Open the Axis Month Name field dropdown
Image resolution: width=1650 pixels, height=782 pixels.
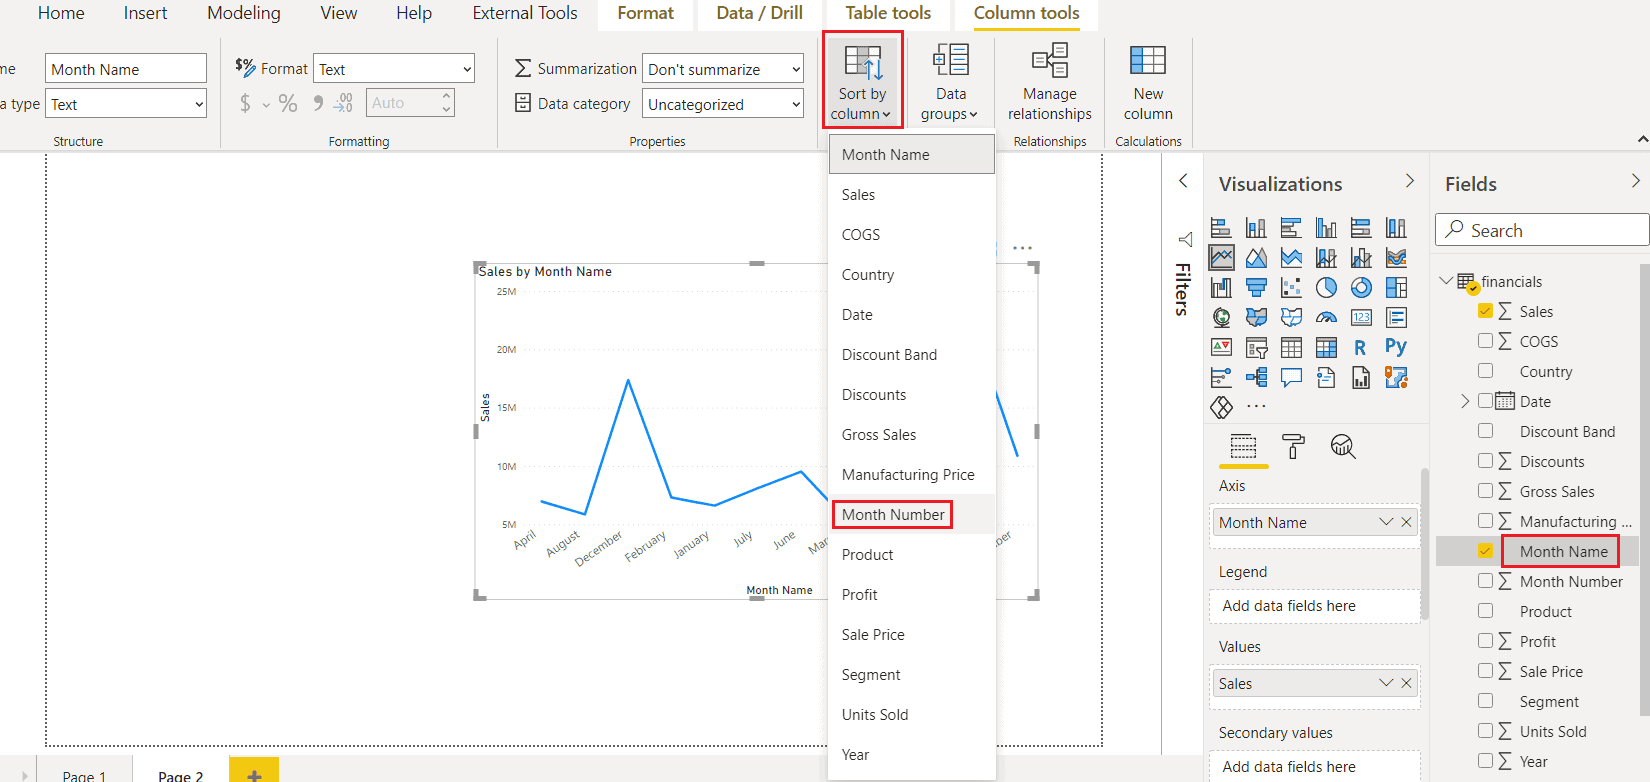pyautogui.click(x=1386, y=522)
